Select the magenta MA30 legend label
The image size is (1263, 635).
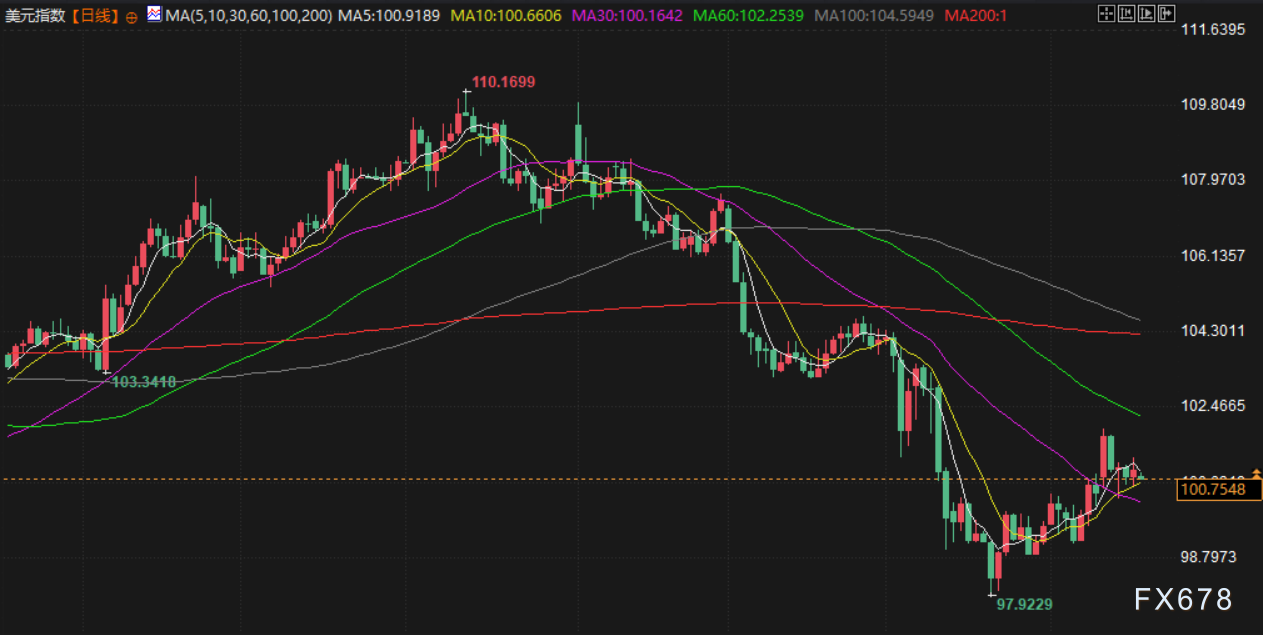(628, 16)
